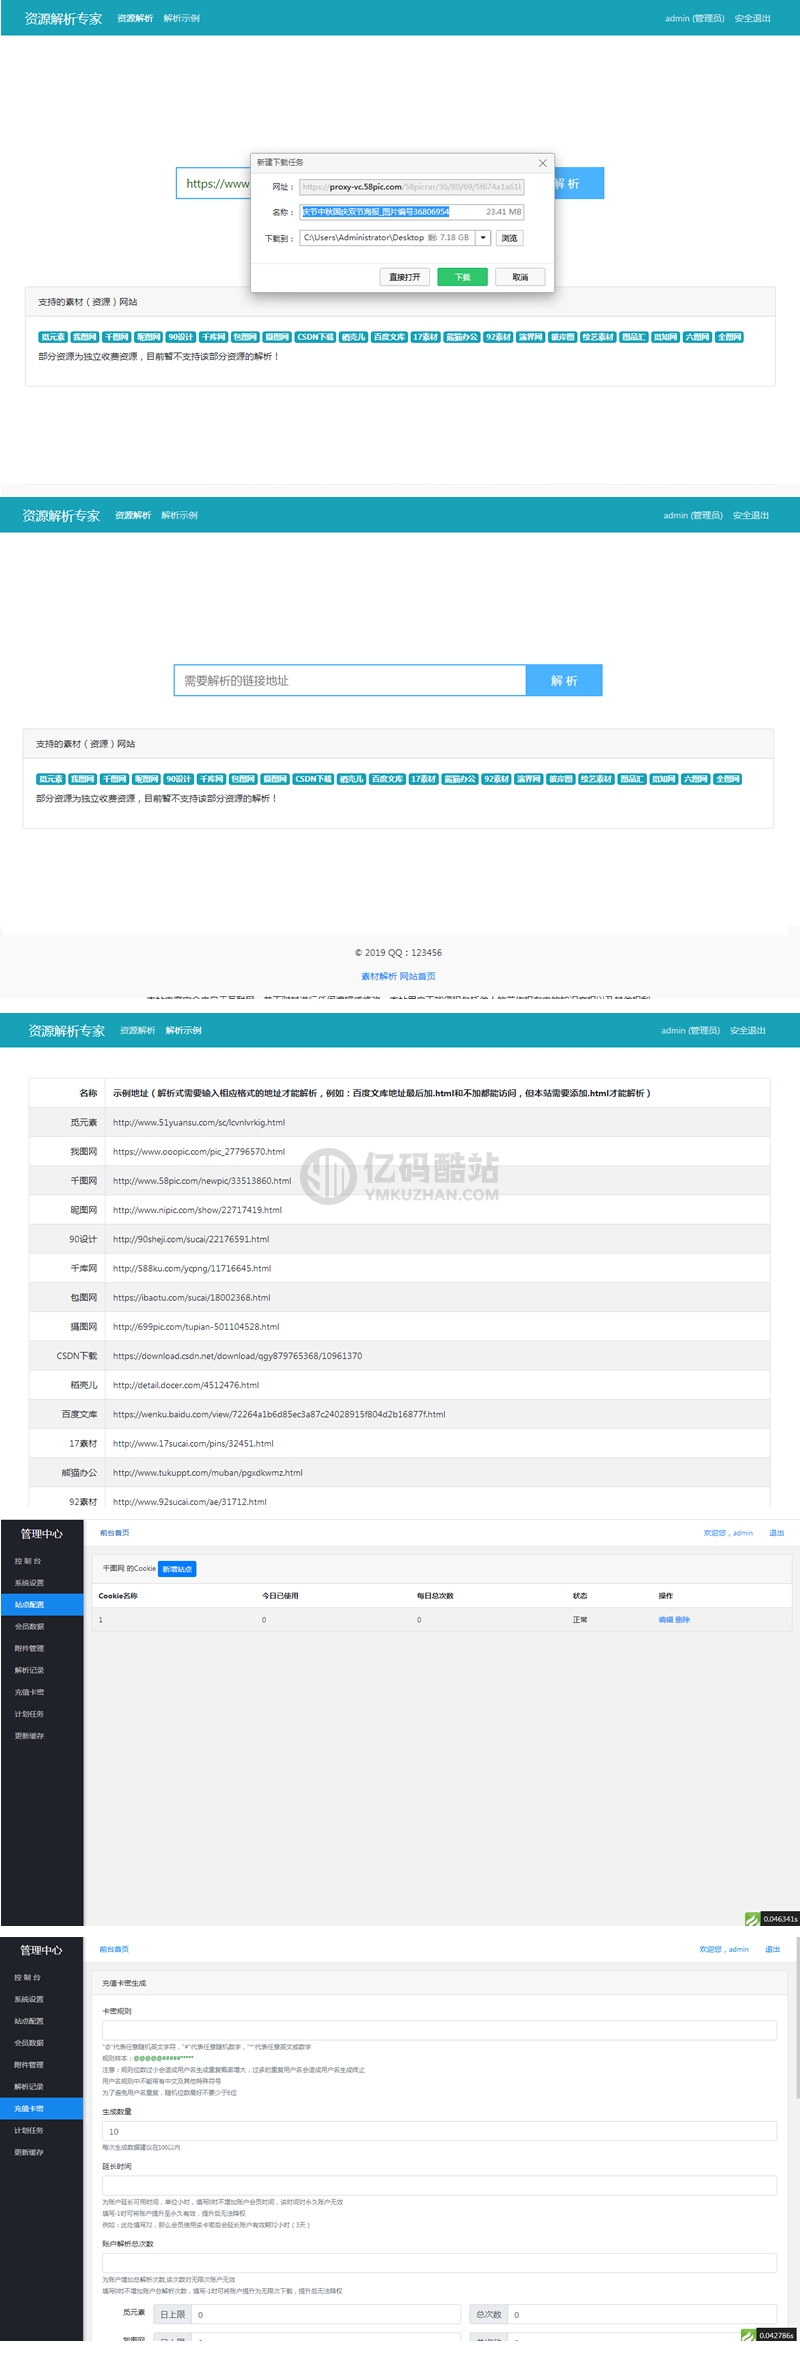Click the blue 新增站点 button
The width and height of the screenshot is (800, 2353).
point(177,1569)
